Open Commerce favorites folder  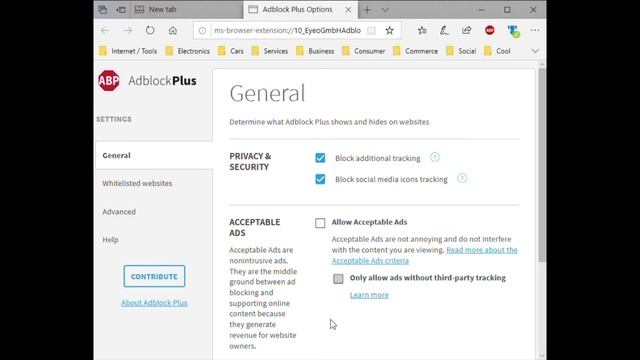pos(415,51)
